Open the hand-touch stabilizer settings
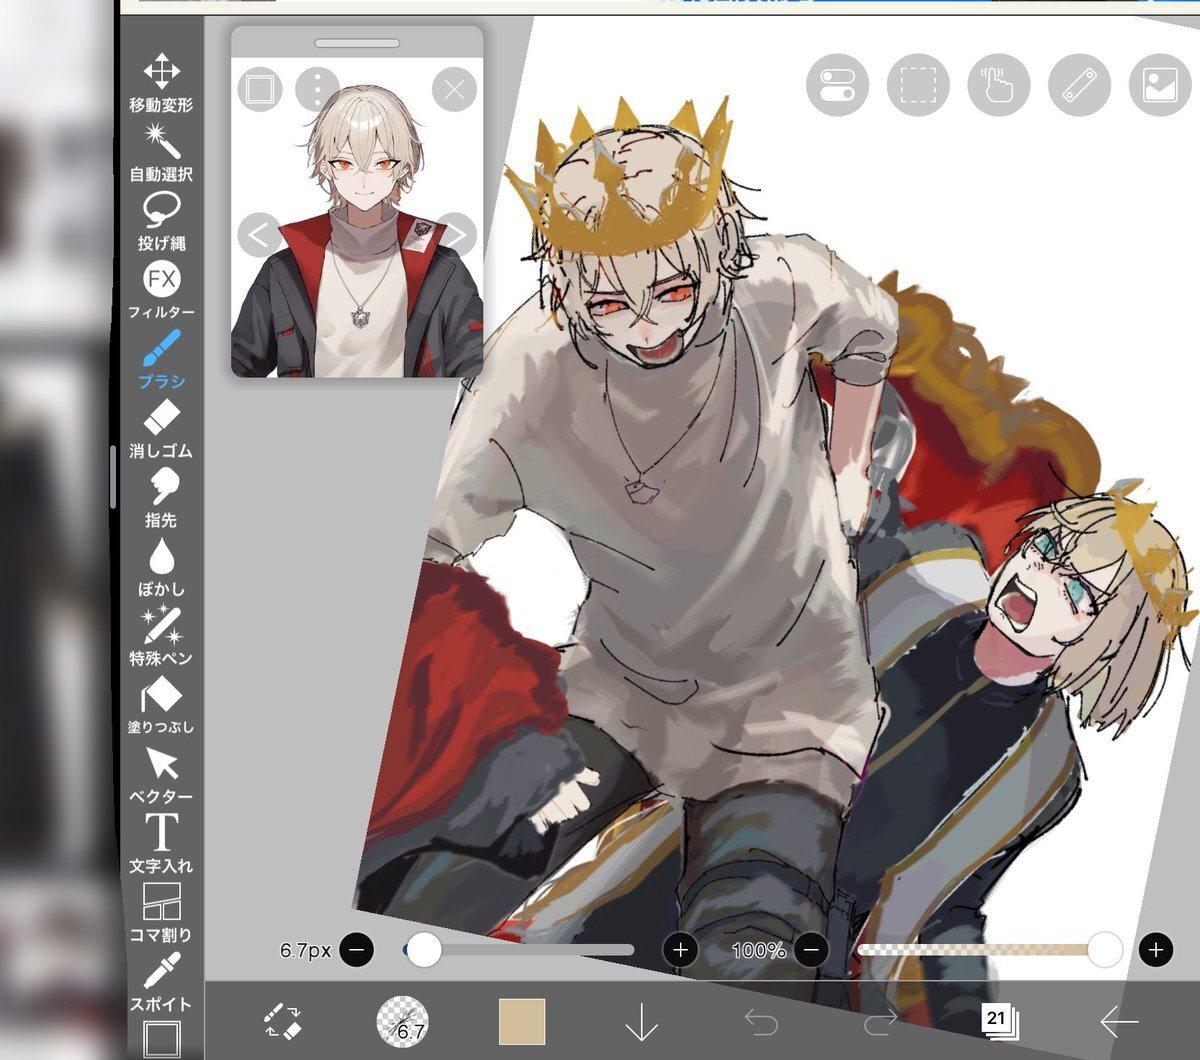Viewport: 1200px width, 1060px height. (x=999, y=85)
